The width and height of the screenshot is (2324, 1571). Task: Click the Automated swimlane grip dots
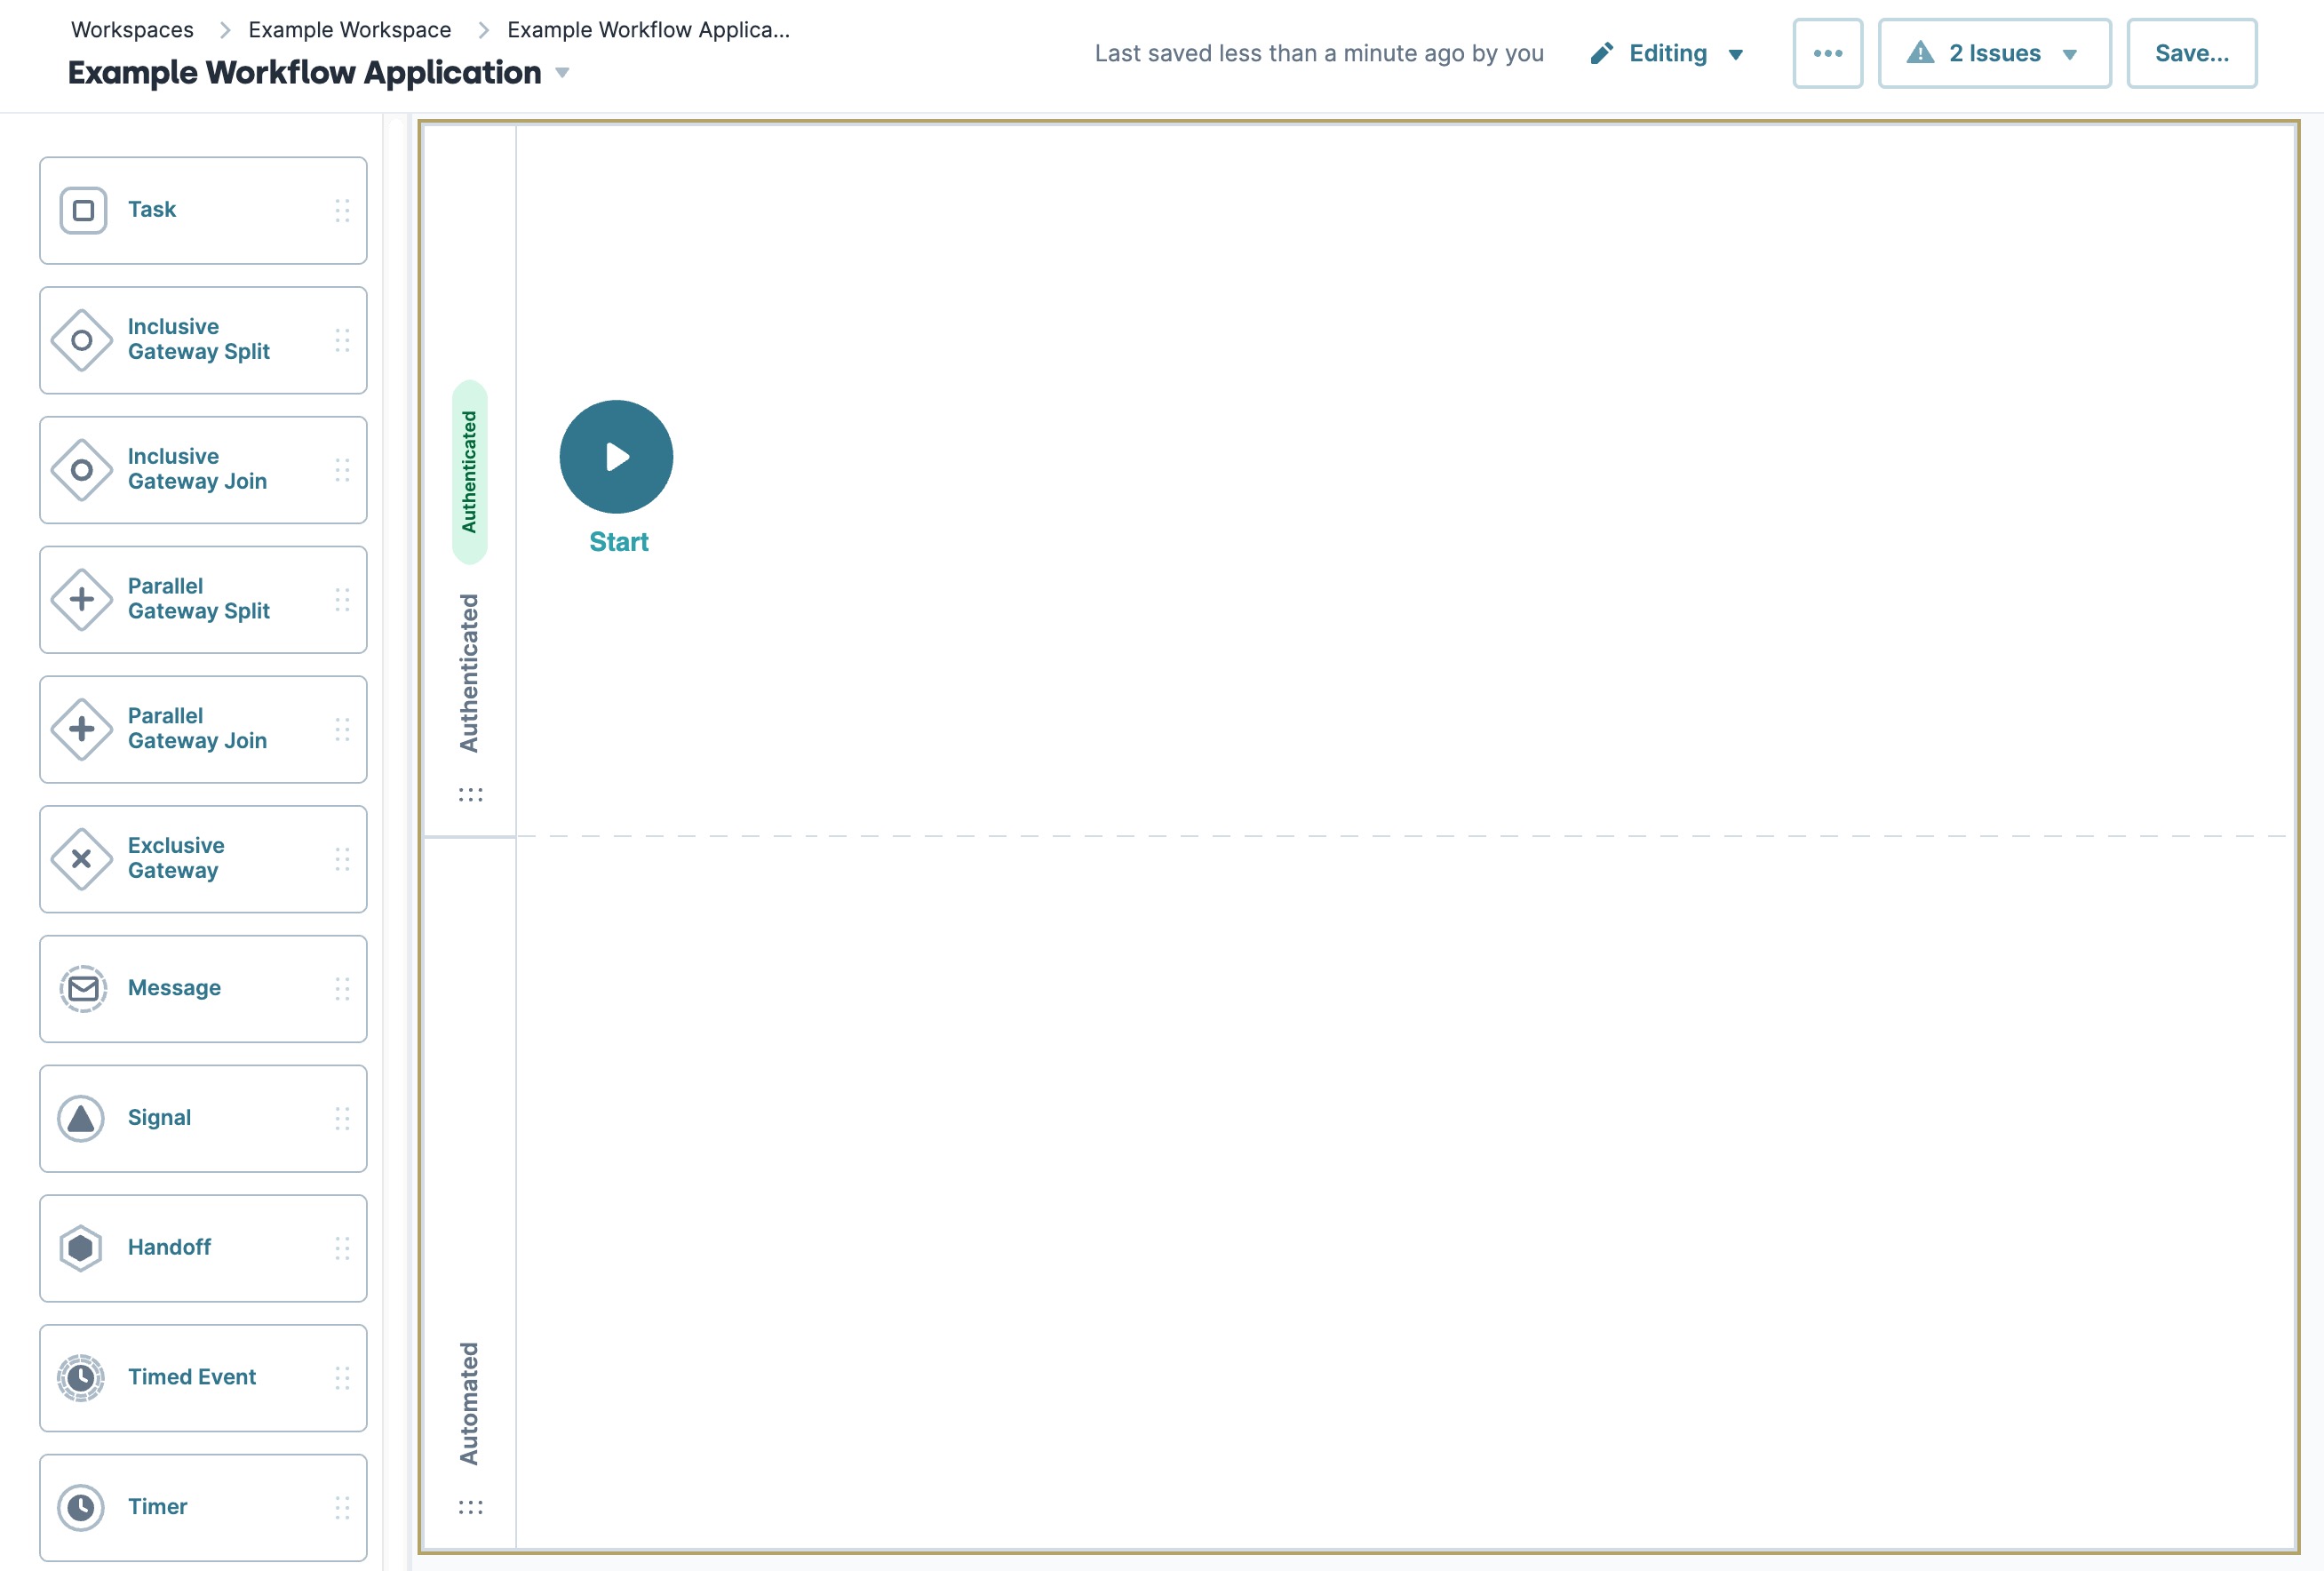pyautogui.click(x=470, y=1507)
